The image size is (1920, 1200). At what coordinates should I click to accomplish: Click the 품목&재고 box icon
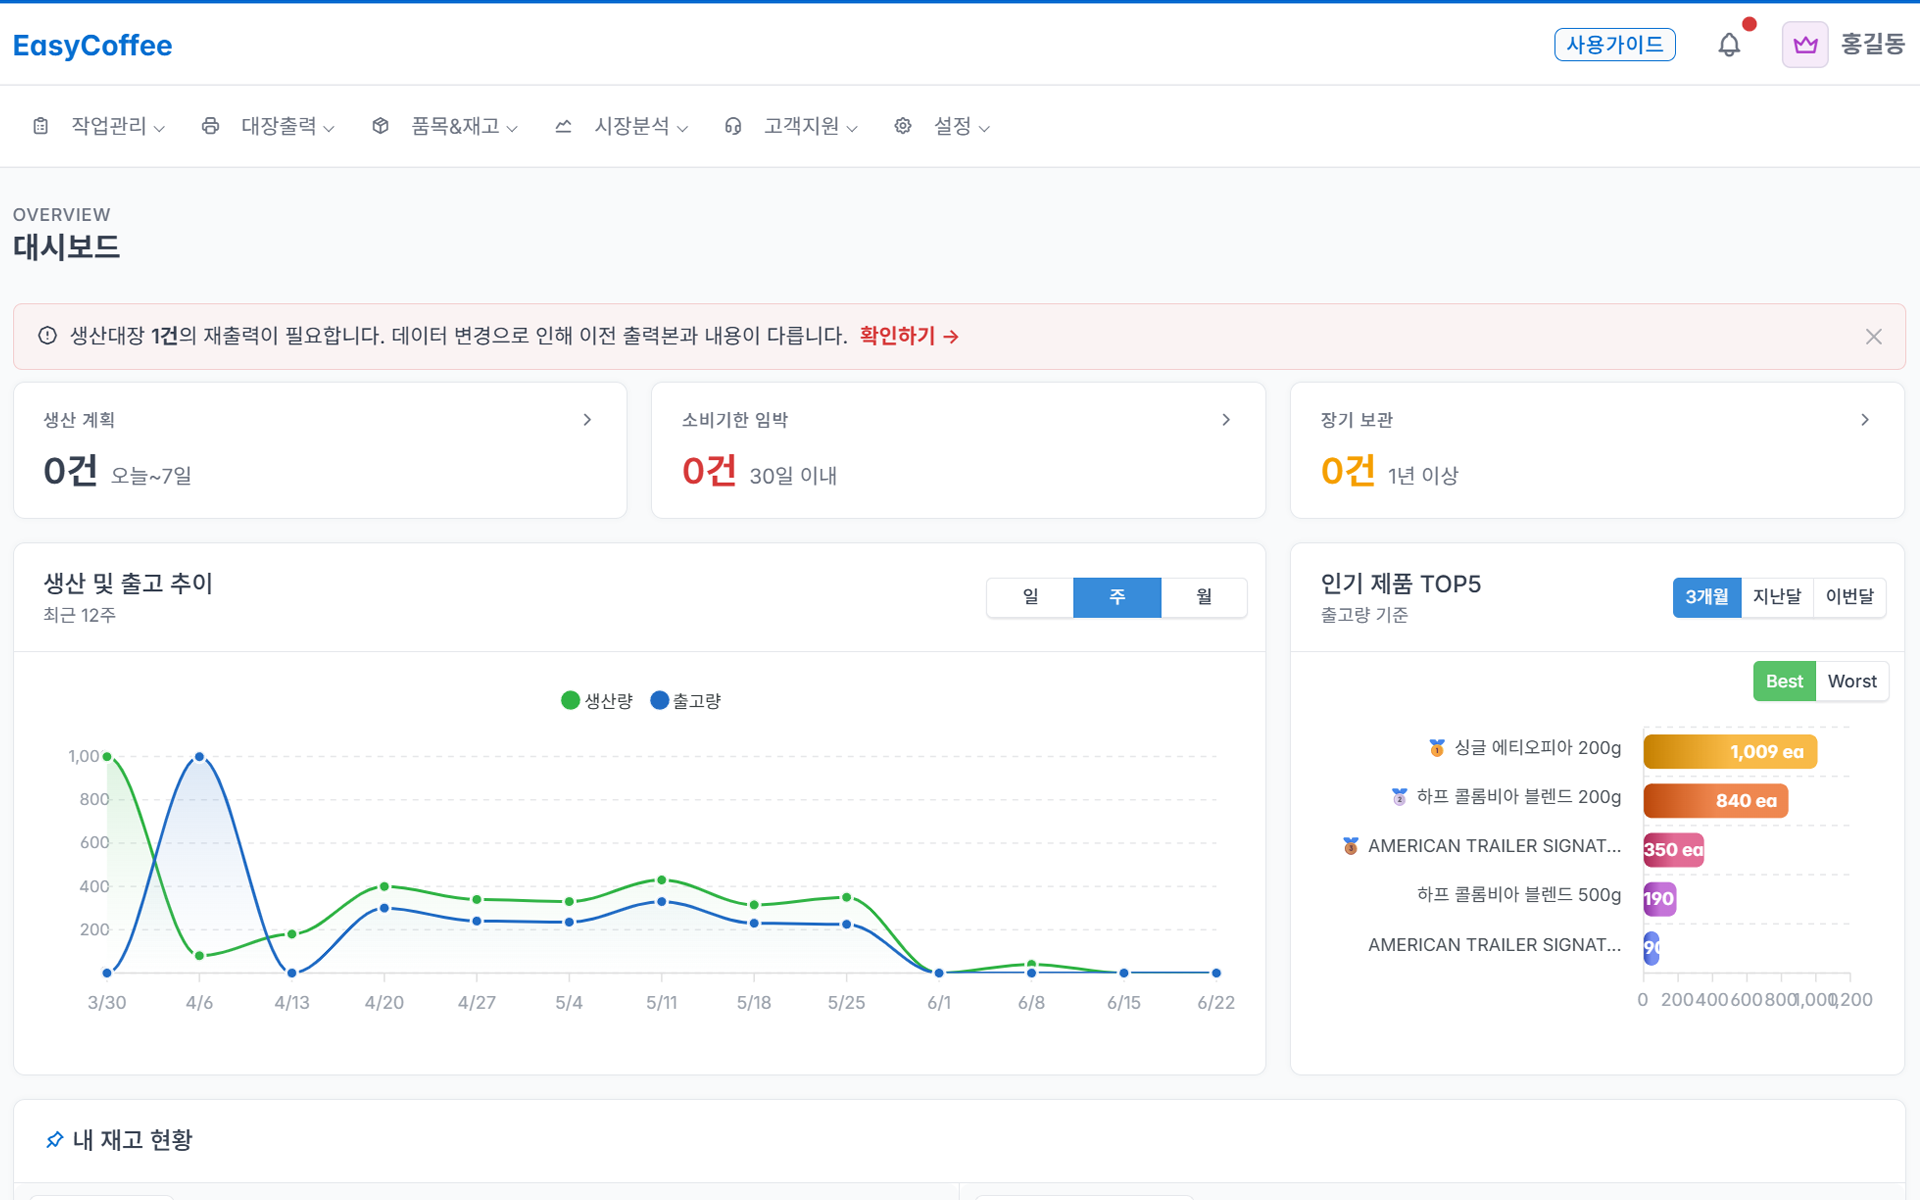(x=380, y=126)
